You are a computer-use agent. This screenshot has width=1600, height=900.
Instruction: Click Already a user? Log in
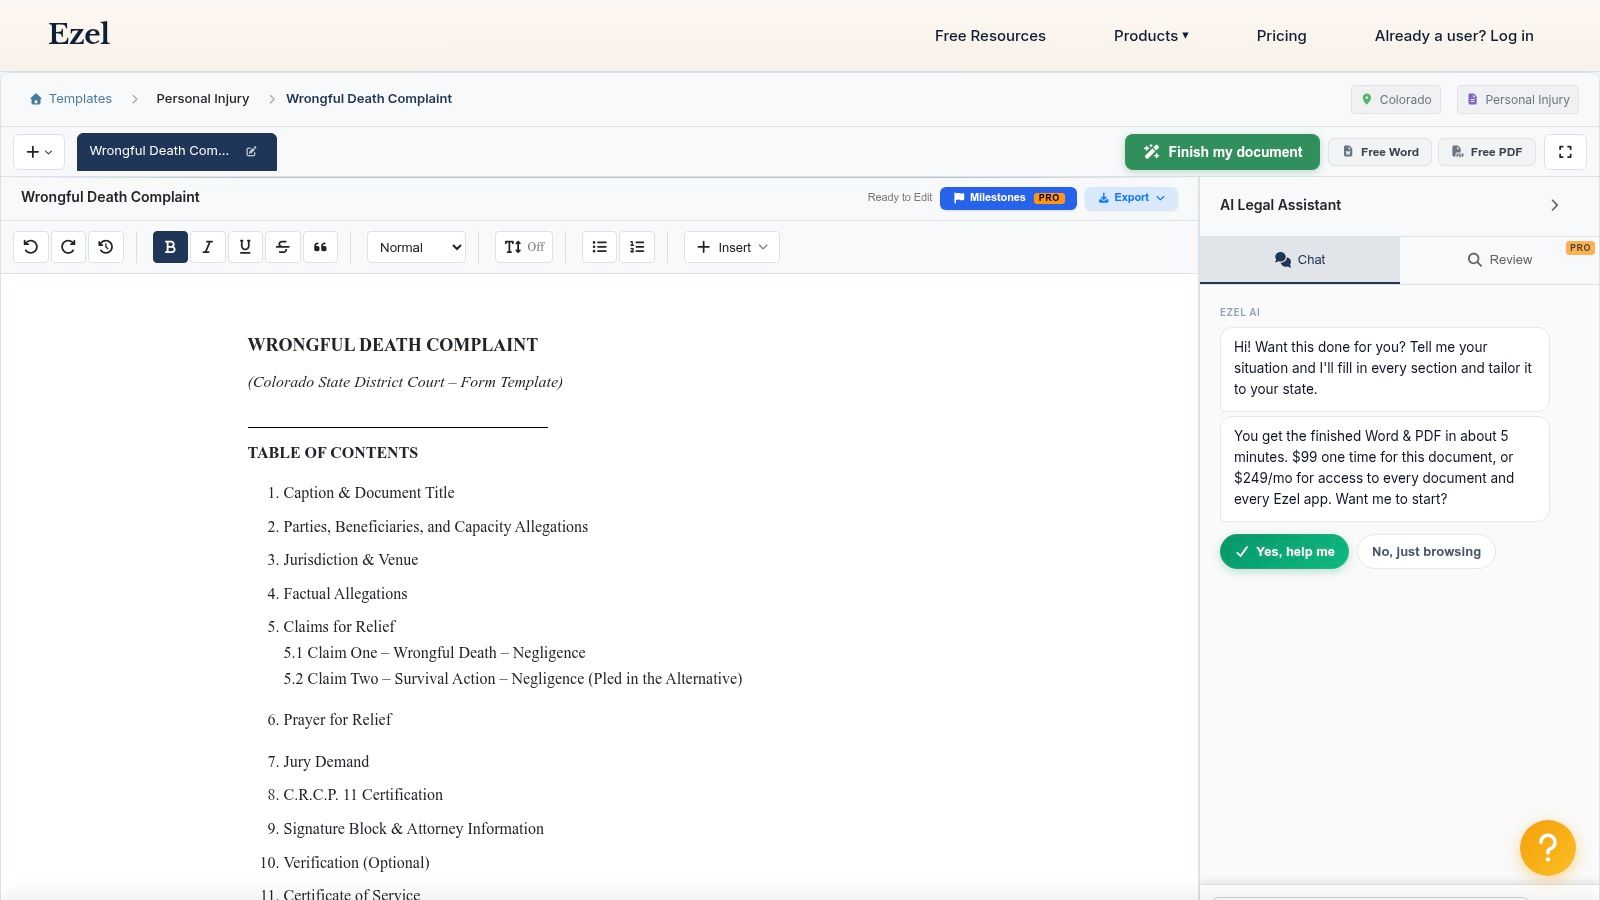tap(1454, 36)
